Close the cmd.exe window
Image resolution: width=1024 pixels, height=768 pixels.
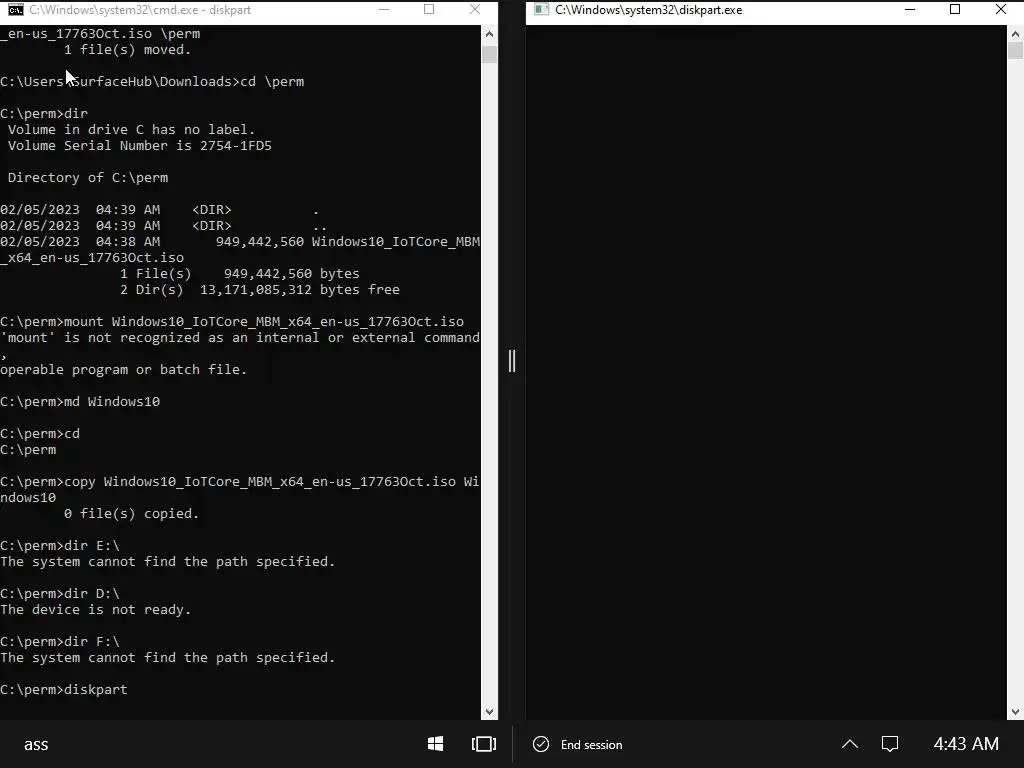coord(475,10)
